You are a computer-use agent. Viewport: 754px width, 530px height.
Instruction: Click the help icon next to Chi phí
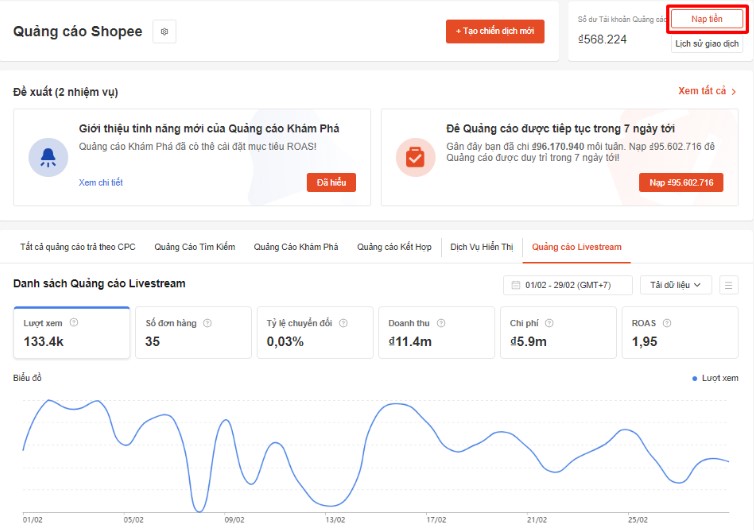point(549,323)
